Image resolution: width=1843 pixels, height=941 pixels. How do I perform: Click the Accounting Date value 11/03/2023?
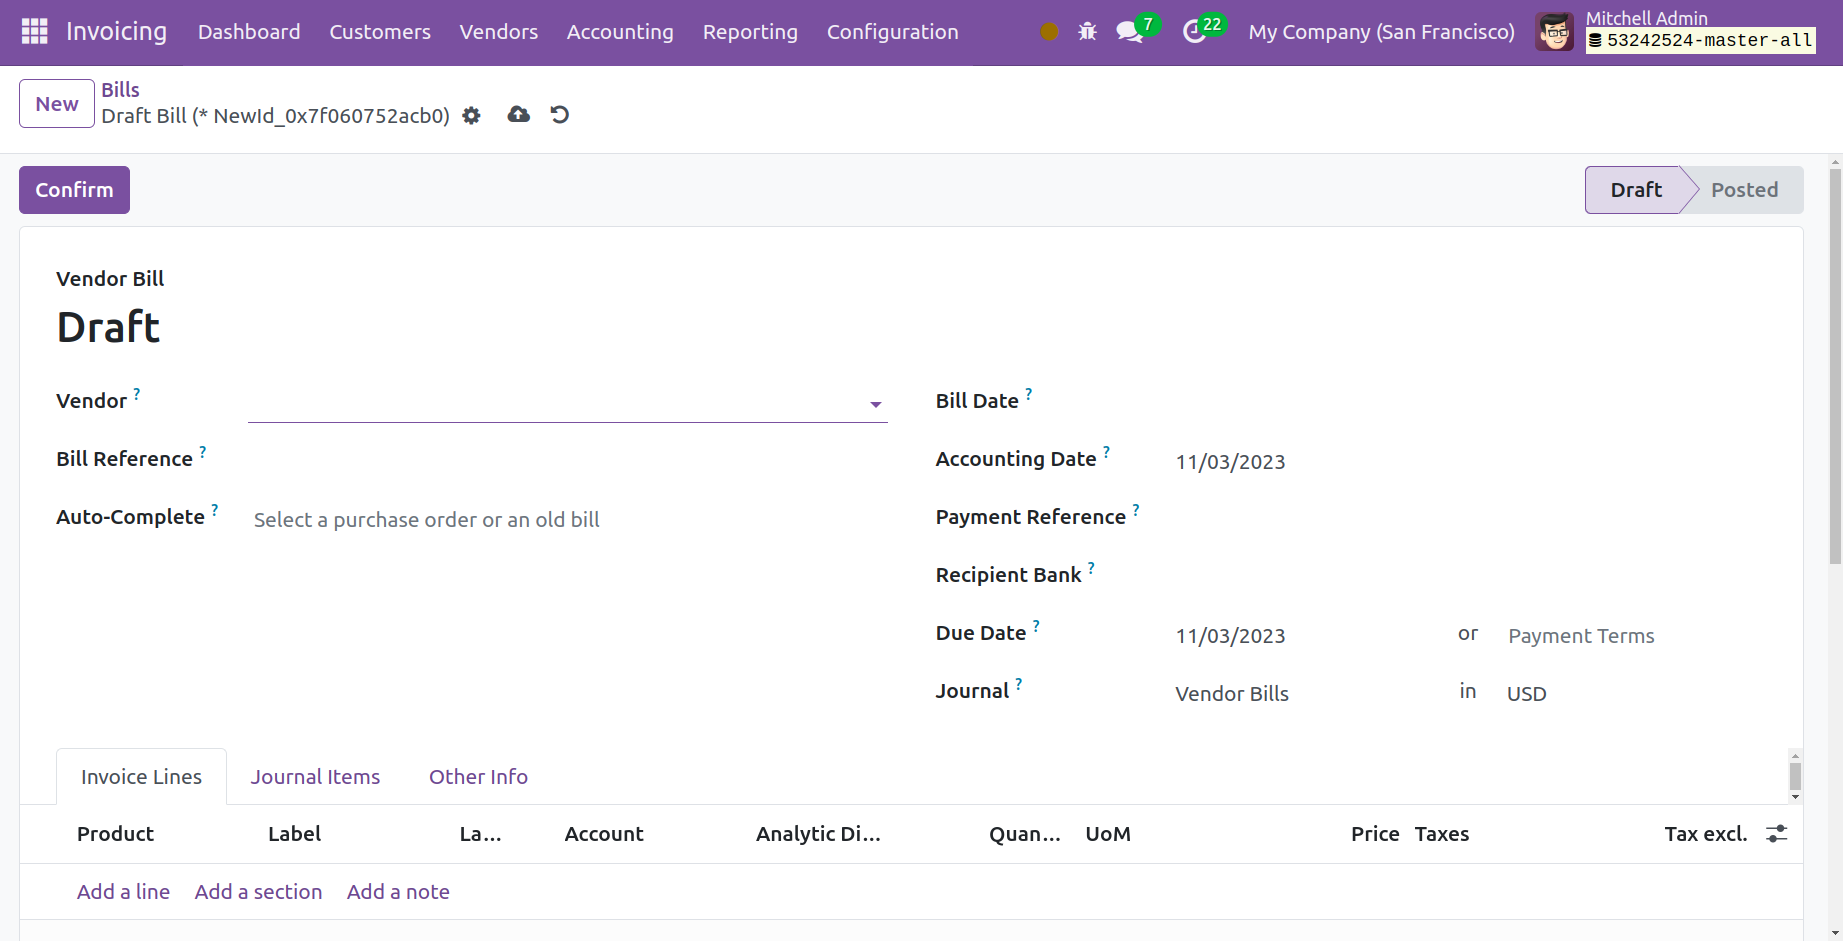click(1230, 462)
